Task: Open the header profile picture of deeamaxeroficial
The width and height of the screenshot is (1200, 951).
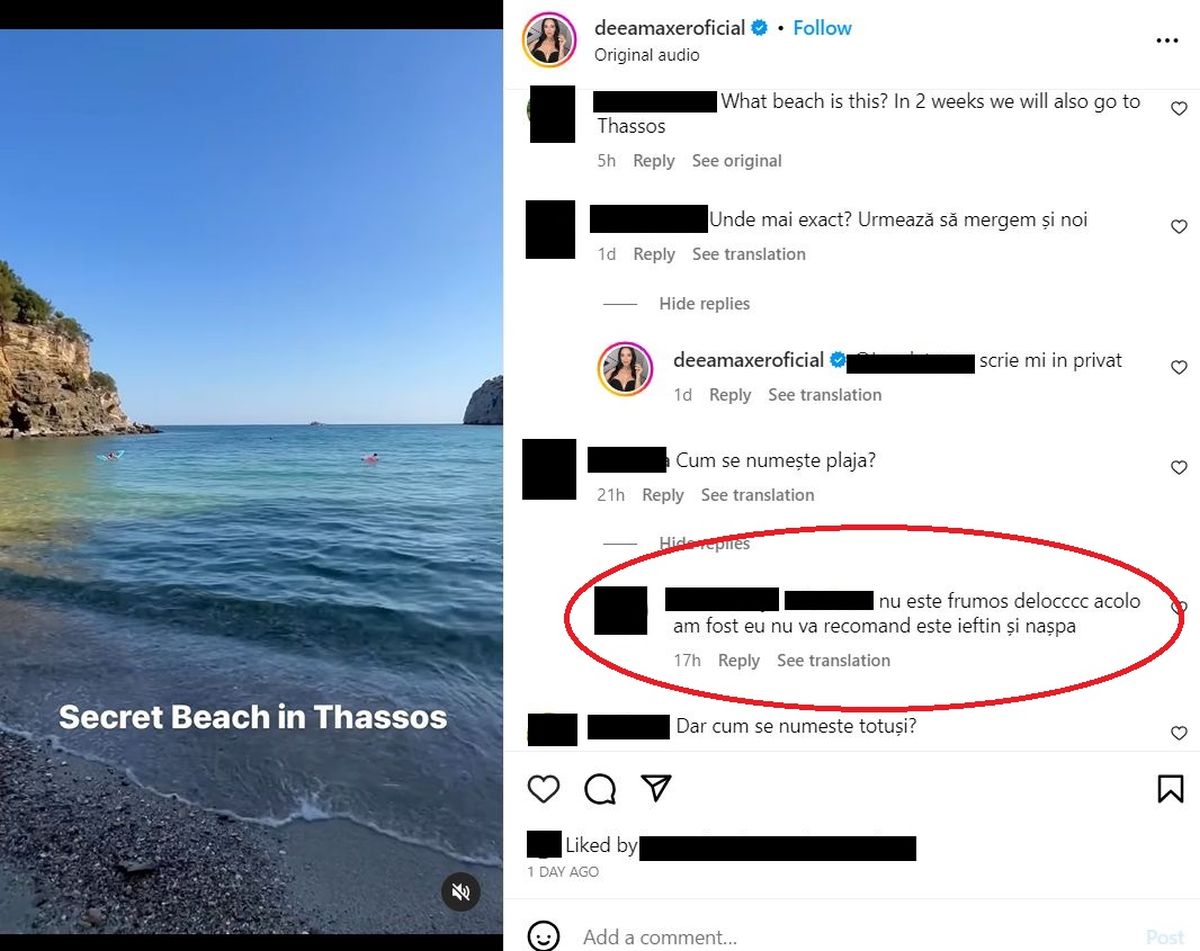Action: [549, 41]
